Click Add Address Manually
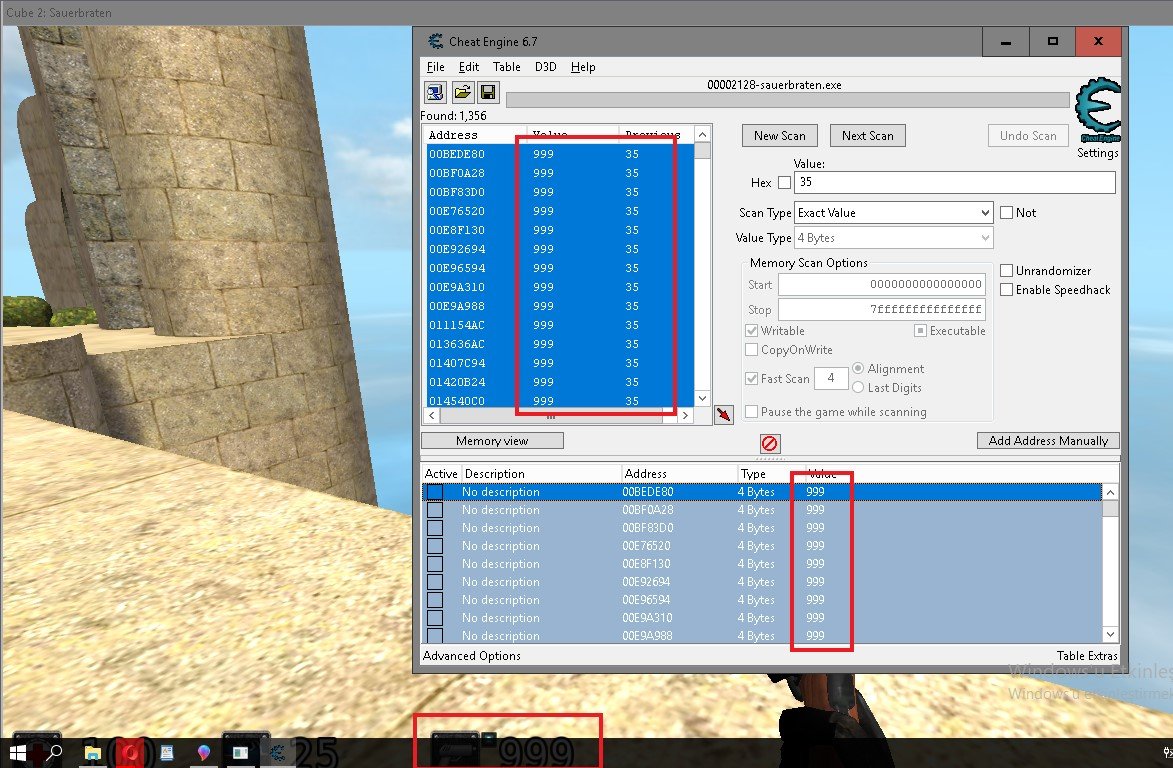The image size is (1173, 768). pos(1048,440)
